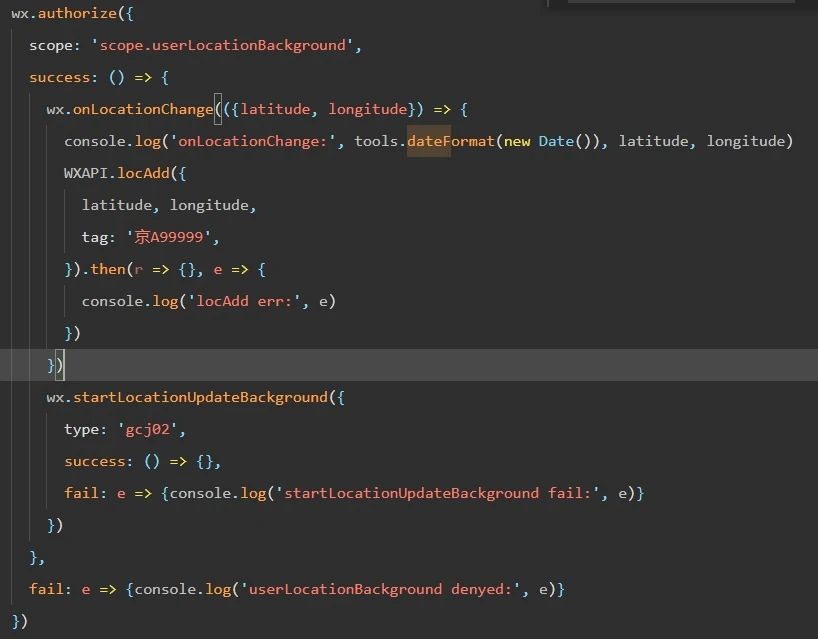Click the 'tools' identifier before dateFormat
Screen dimensions: 818x639
pyautogui.click(x=376, y=141)
